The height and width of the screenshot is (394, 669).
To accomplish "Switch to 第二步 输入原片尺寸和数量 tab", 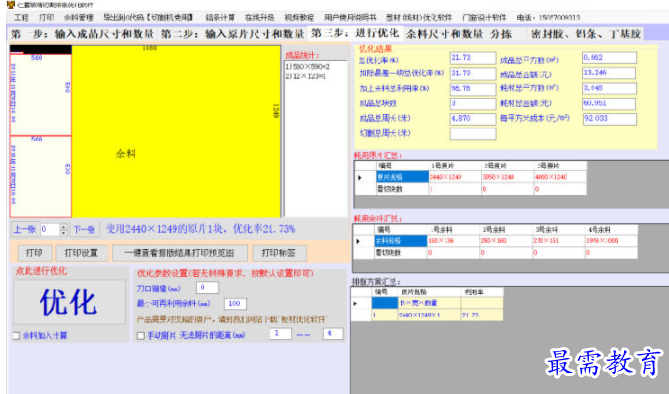I will 233,34.
